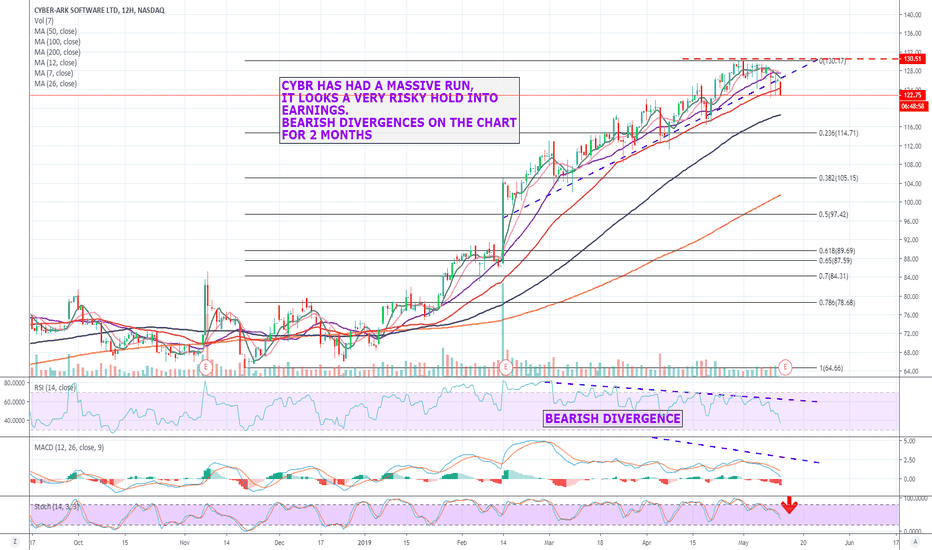Click Jun on the time axis

click(x=849, y=543)
